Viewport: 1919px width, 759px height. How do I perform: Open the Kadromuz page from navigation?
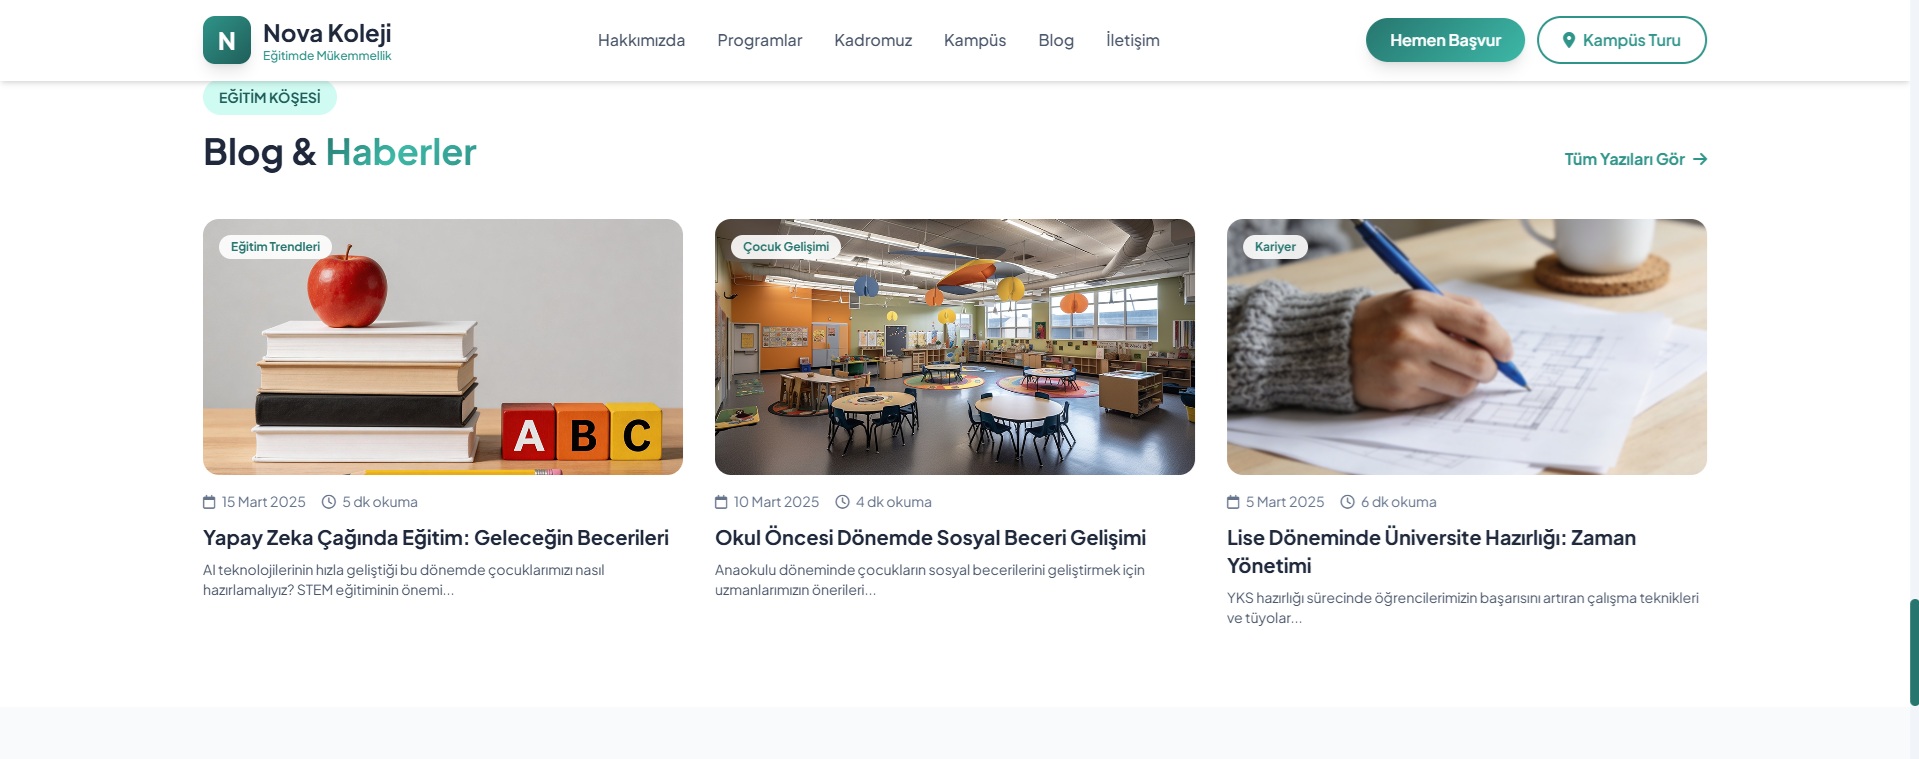click(873, 40)
